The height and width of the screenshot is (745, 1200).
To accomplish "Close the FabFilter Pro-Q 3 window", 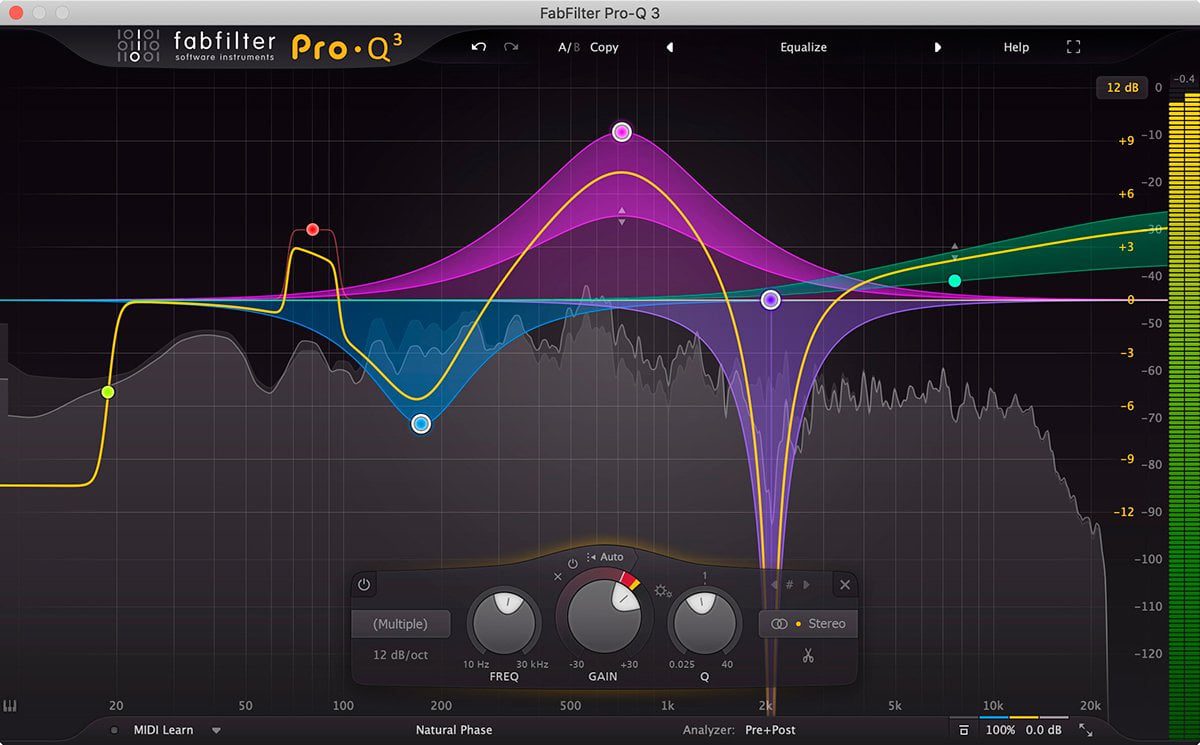I will [x=16, y=13].
